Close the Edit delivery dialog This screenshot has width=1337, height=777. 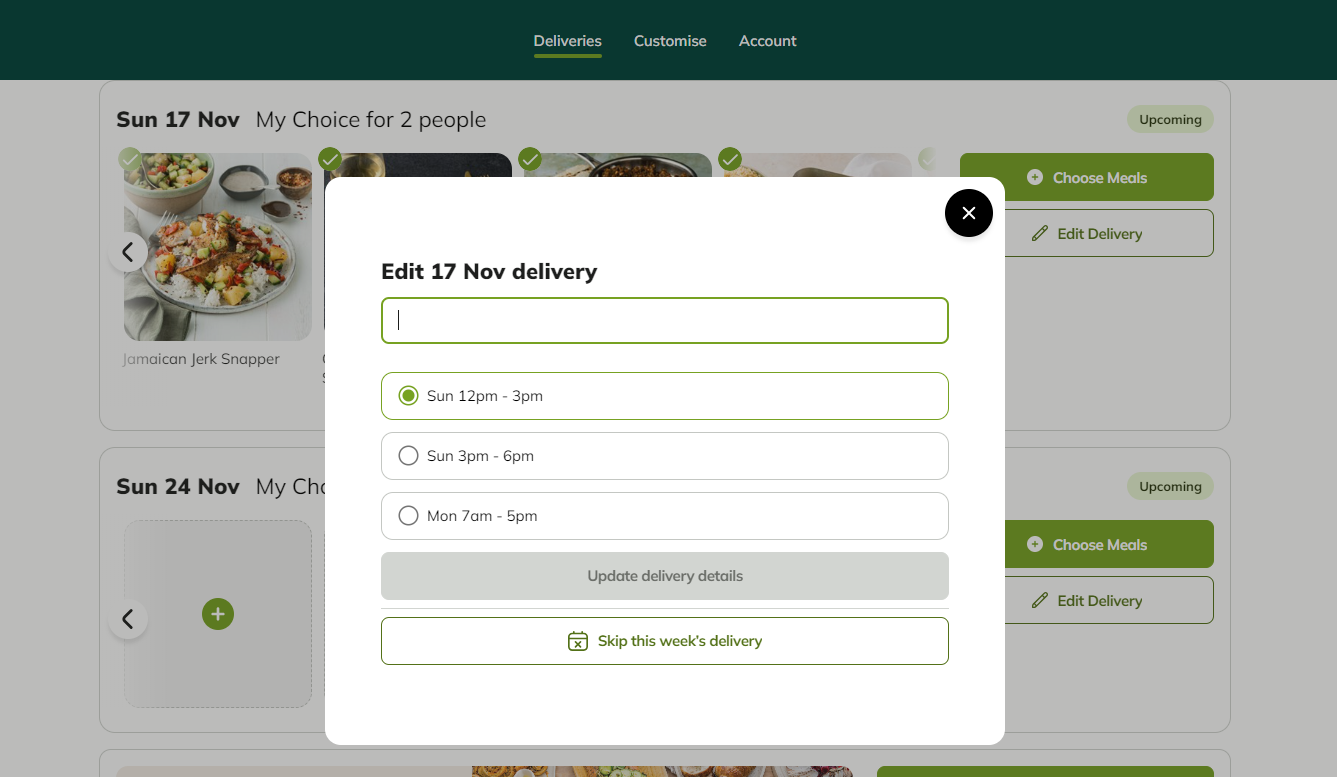(x=968, y=213)
